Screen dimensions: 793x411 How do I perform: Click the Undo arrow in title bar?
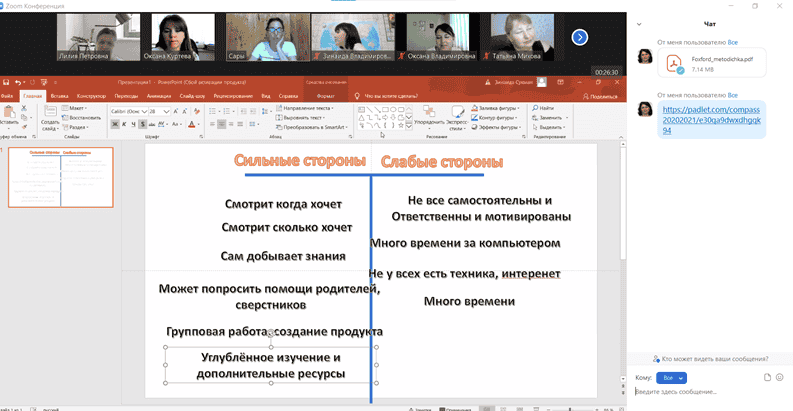click(19, 83)
